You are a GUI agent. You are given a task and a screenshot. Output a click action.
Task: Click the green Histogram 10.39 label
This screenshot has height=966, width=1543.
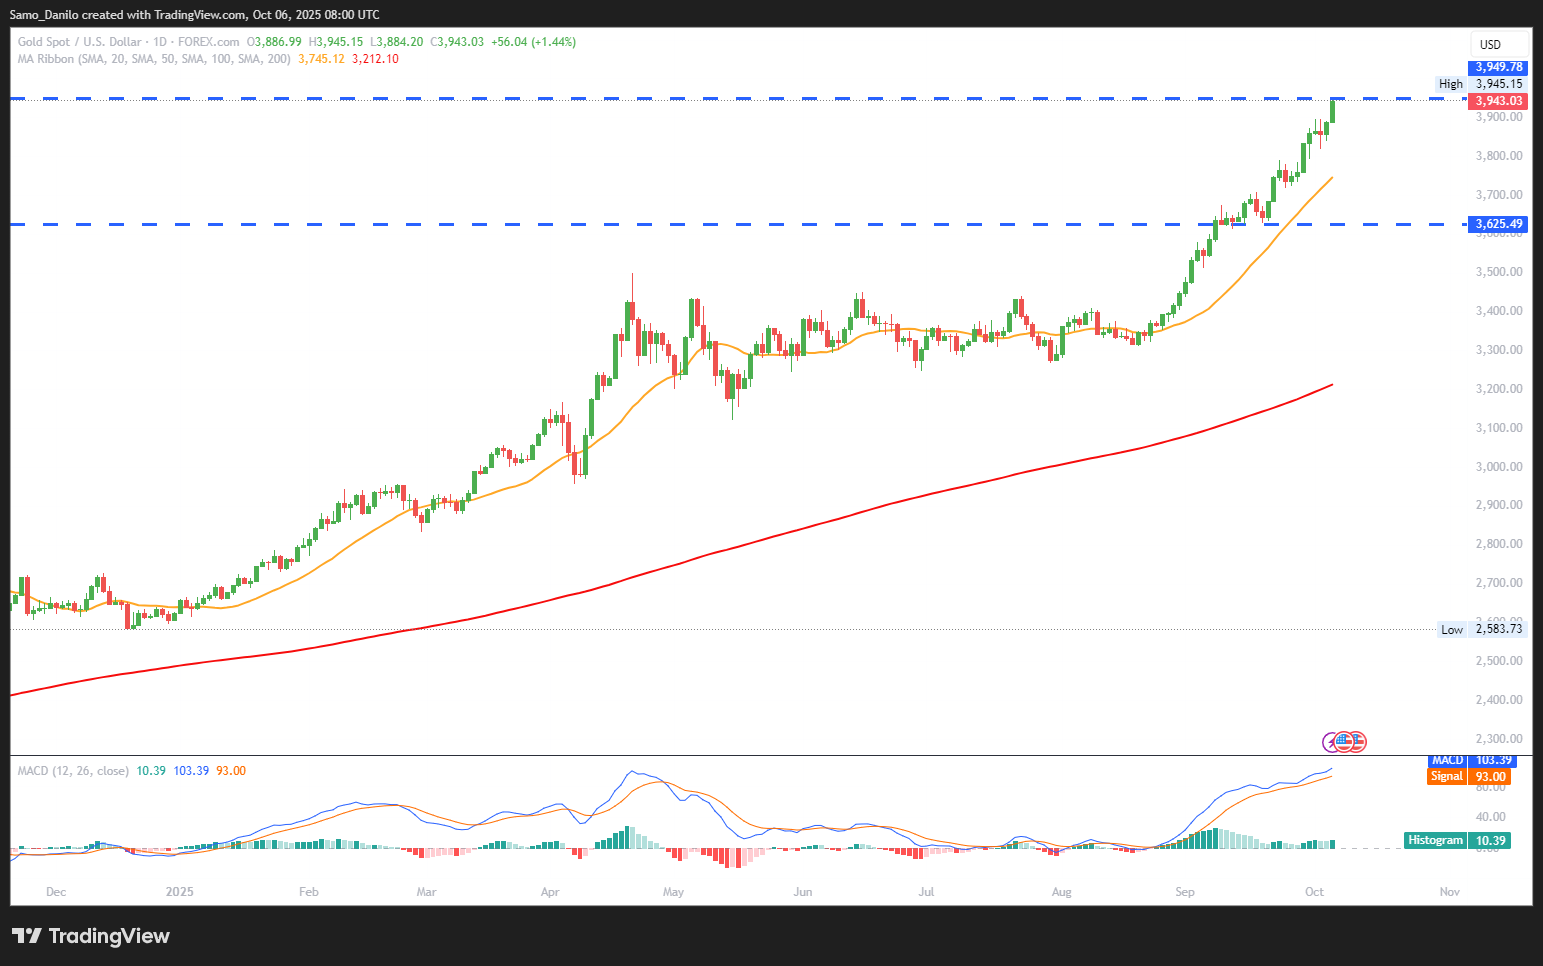tap(1457, 841)
